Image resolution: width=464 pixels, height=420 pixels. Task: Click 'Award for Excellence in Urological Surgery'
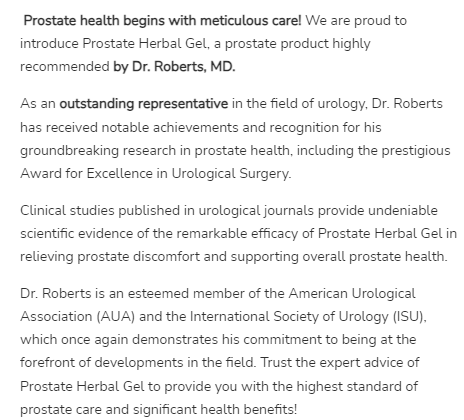coord(155,174)
